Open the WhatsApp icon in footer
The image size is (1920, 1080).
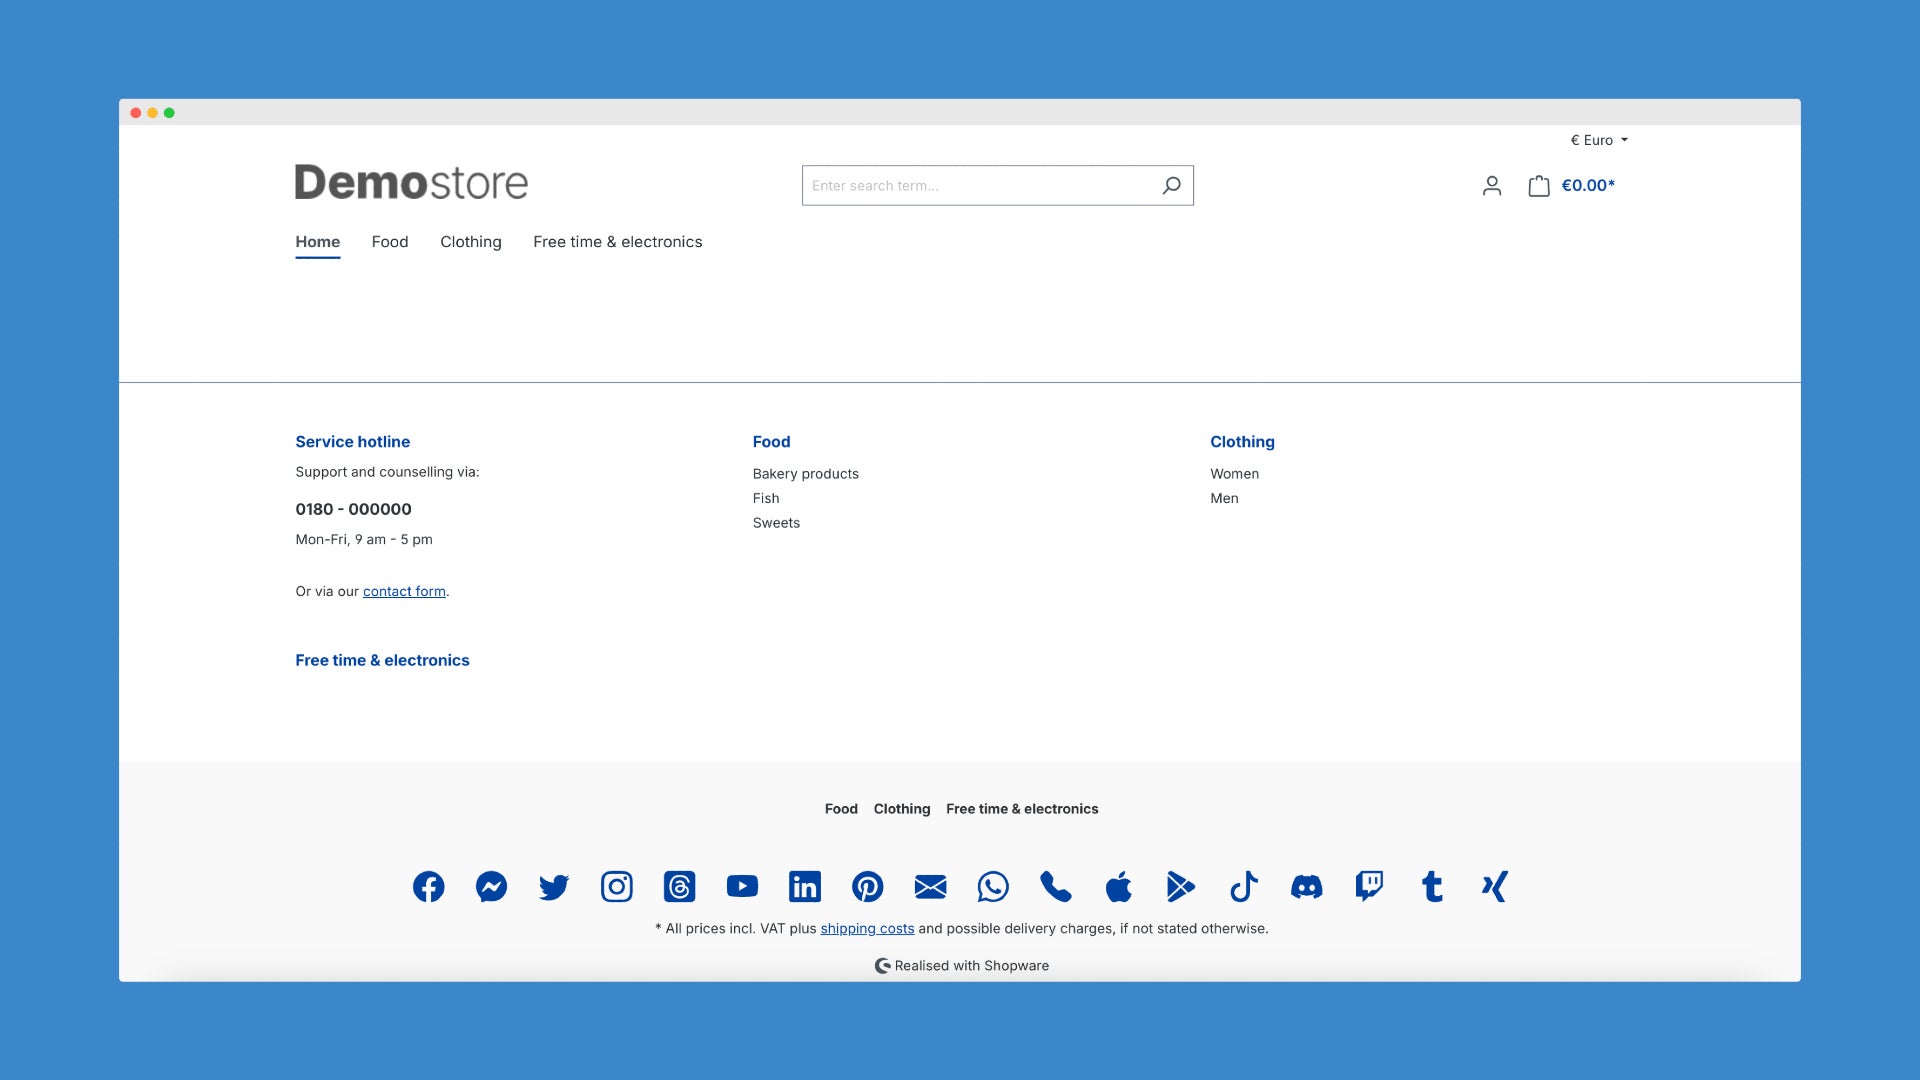[993, 887]
